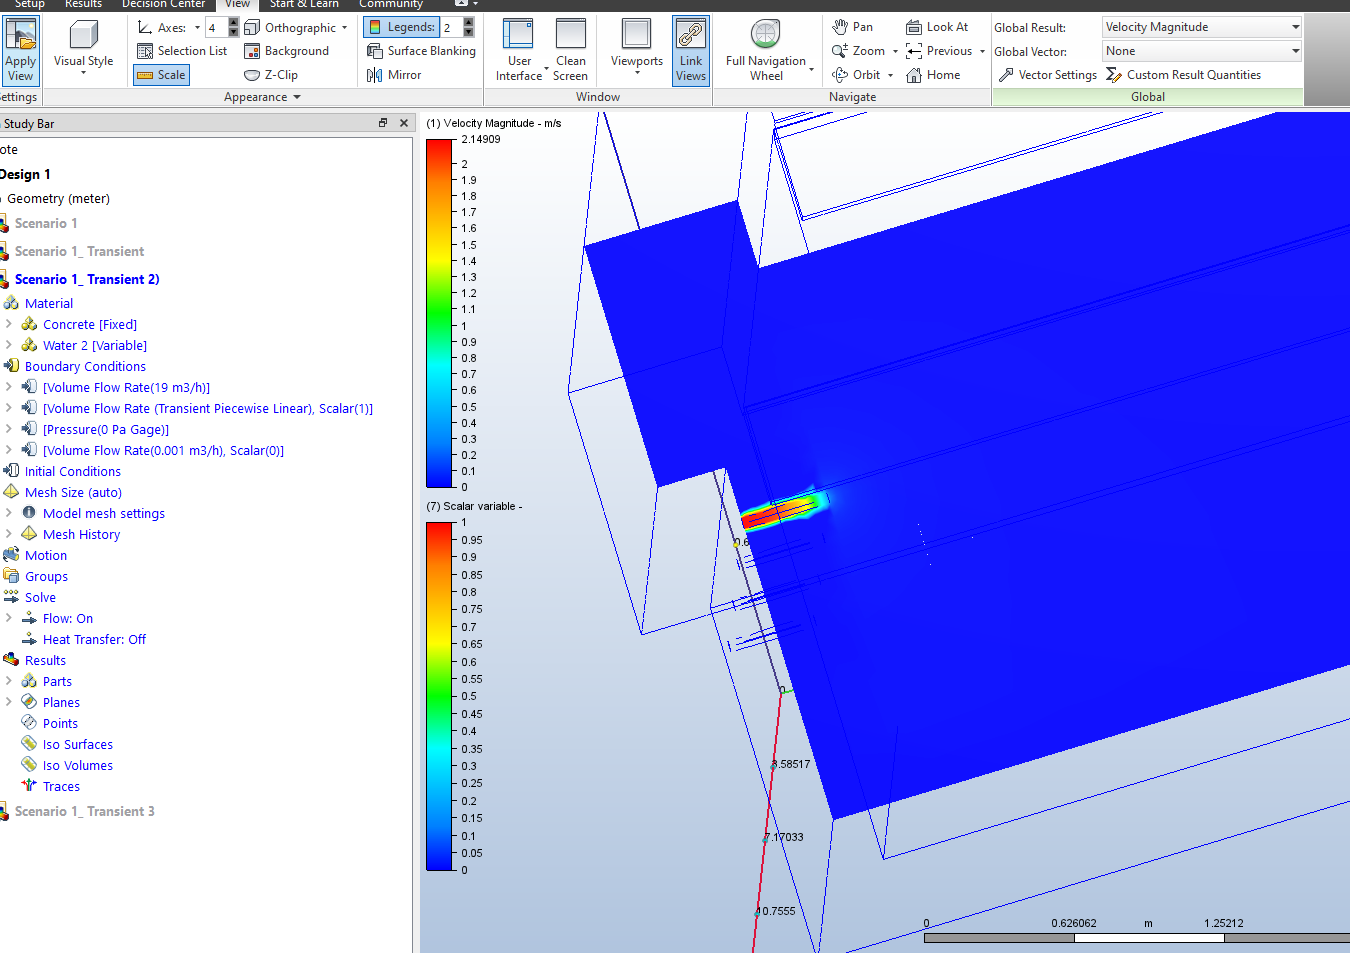Go to Previous view
This screenshot has width=1350, height=953.
[939, 51]
